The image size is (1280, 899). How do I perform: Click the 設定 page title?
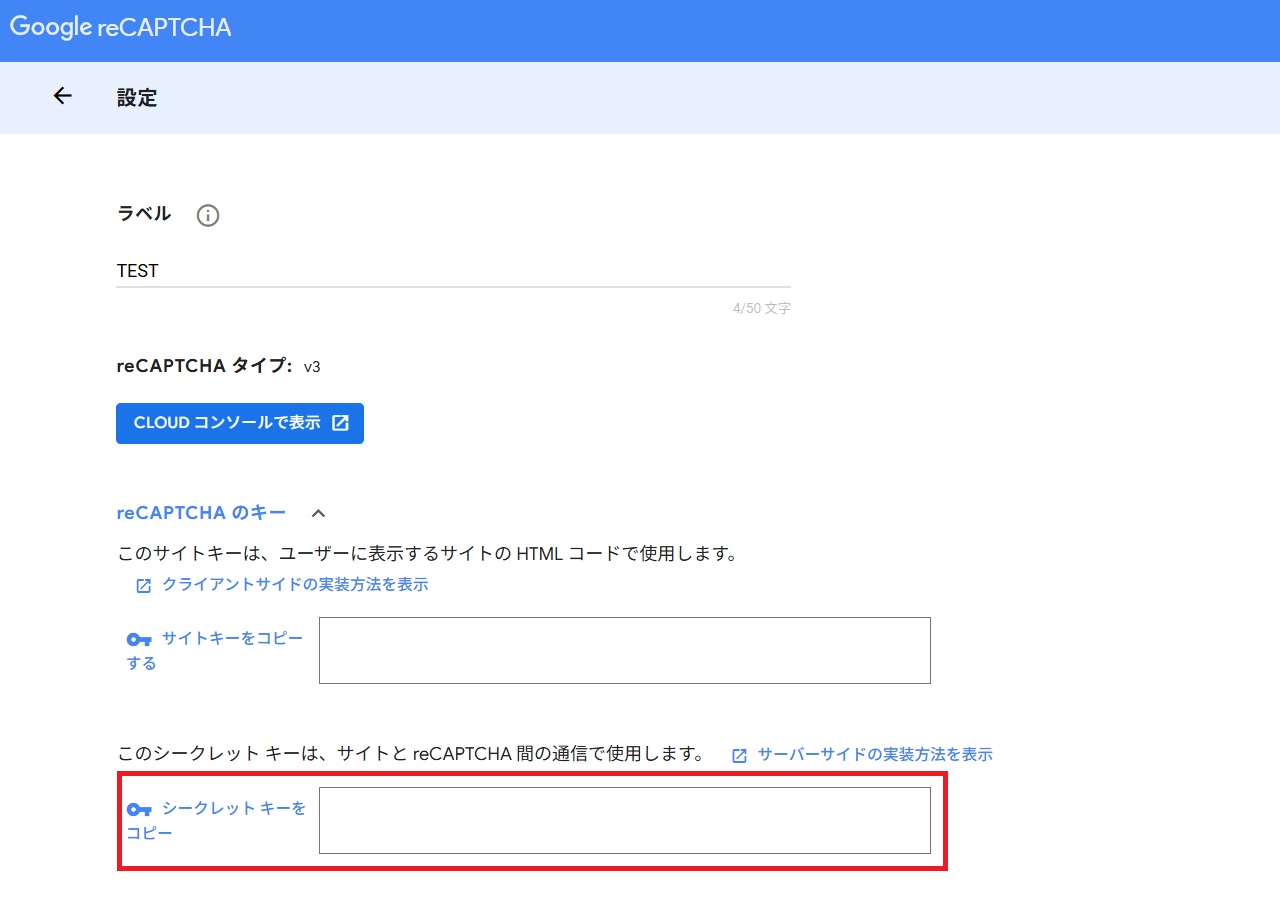[x=137, y=97]
